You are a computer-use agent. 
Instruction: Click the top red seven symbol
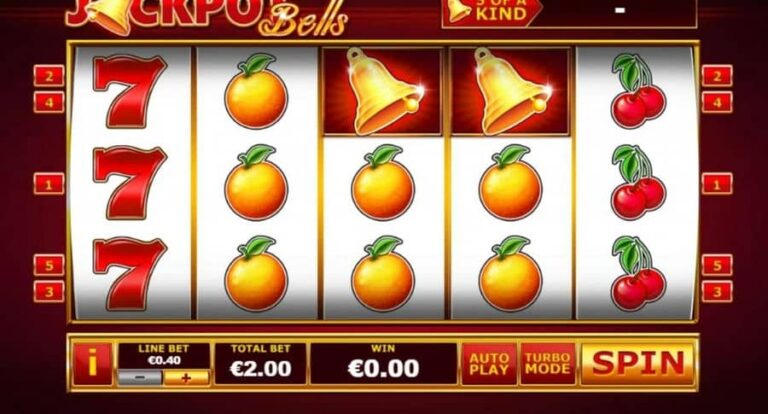(x=129, y=91)
